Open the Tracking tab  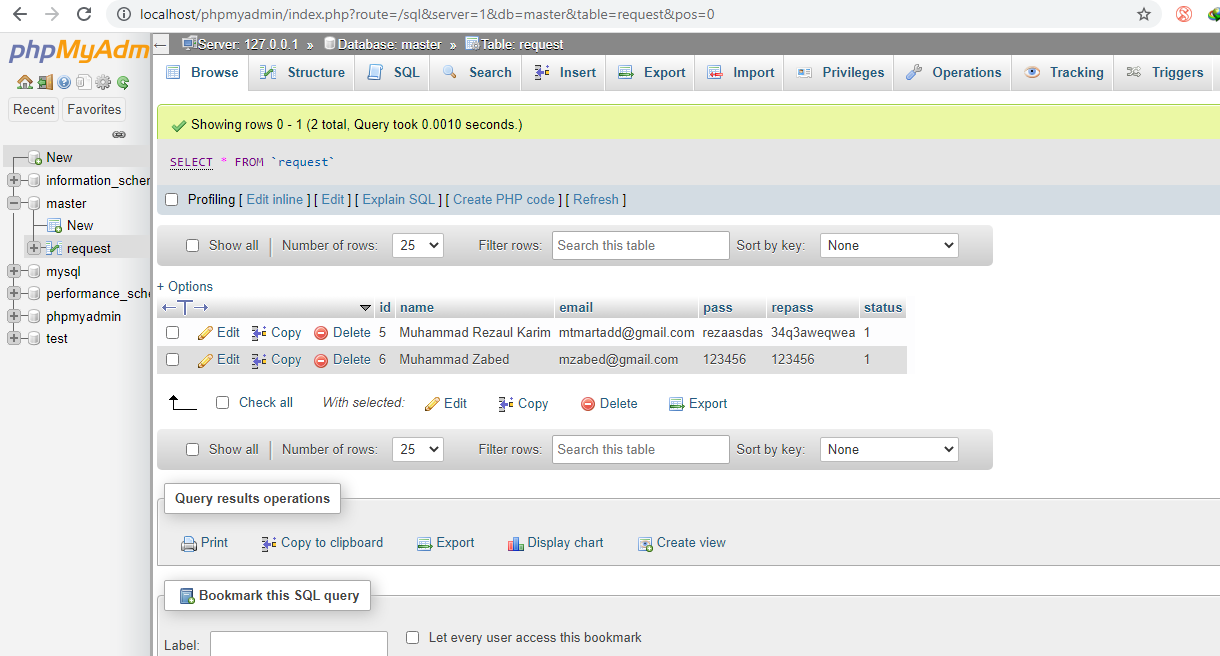coord(1063,72)
